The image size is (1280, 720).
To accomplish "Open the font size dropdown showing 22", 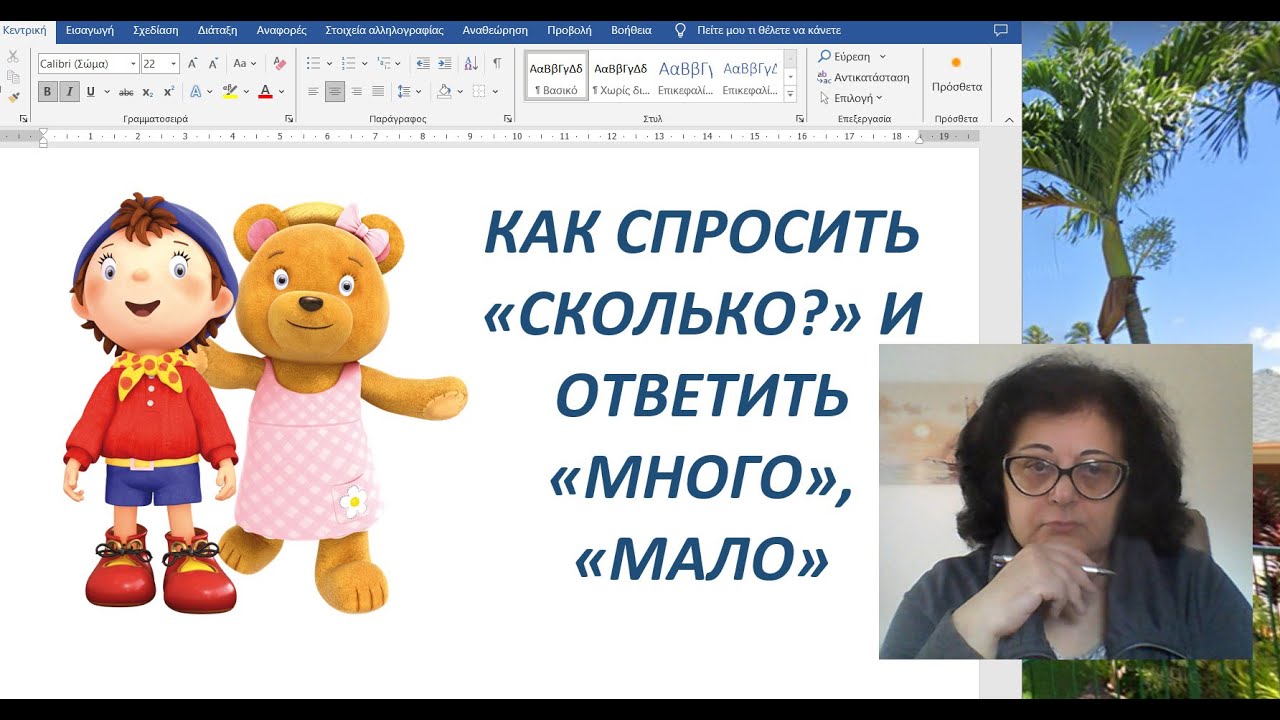I will coord(174,64).
